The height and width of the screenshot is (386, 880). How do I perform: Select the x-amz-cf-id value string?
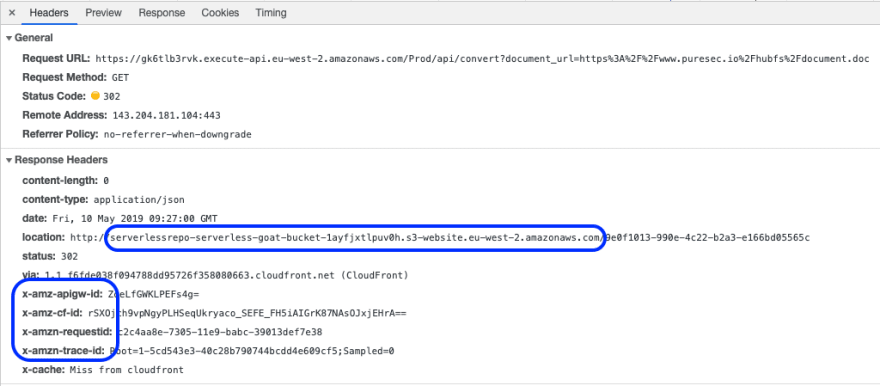coord(247,314)
